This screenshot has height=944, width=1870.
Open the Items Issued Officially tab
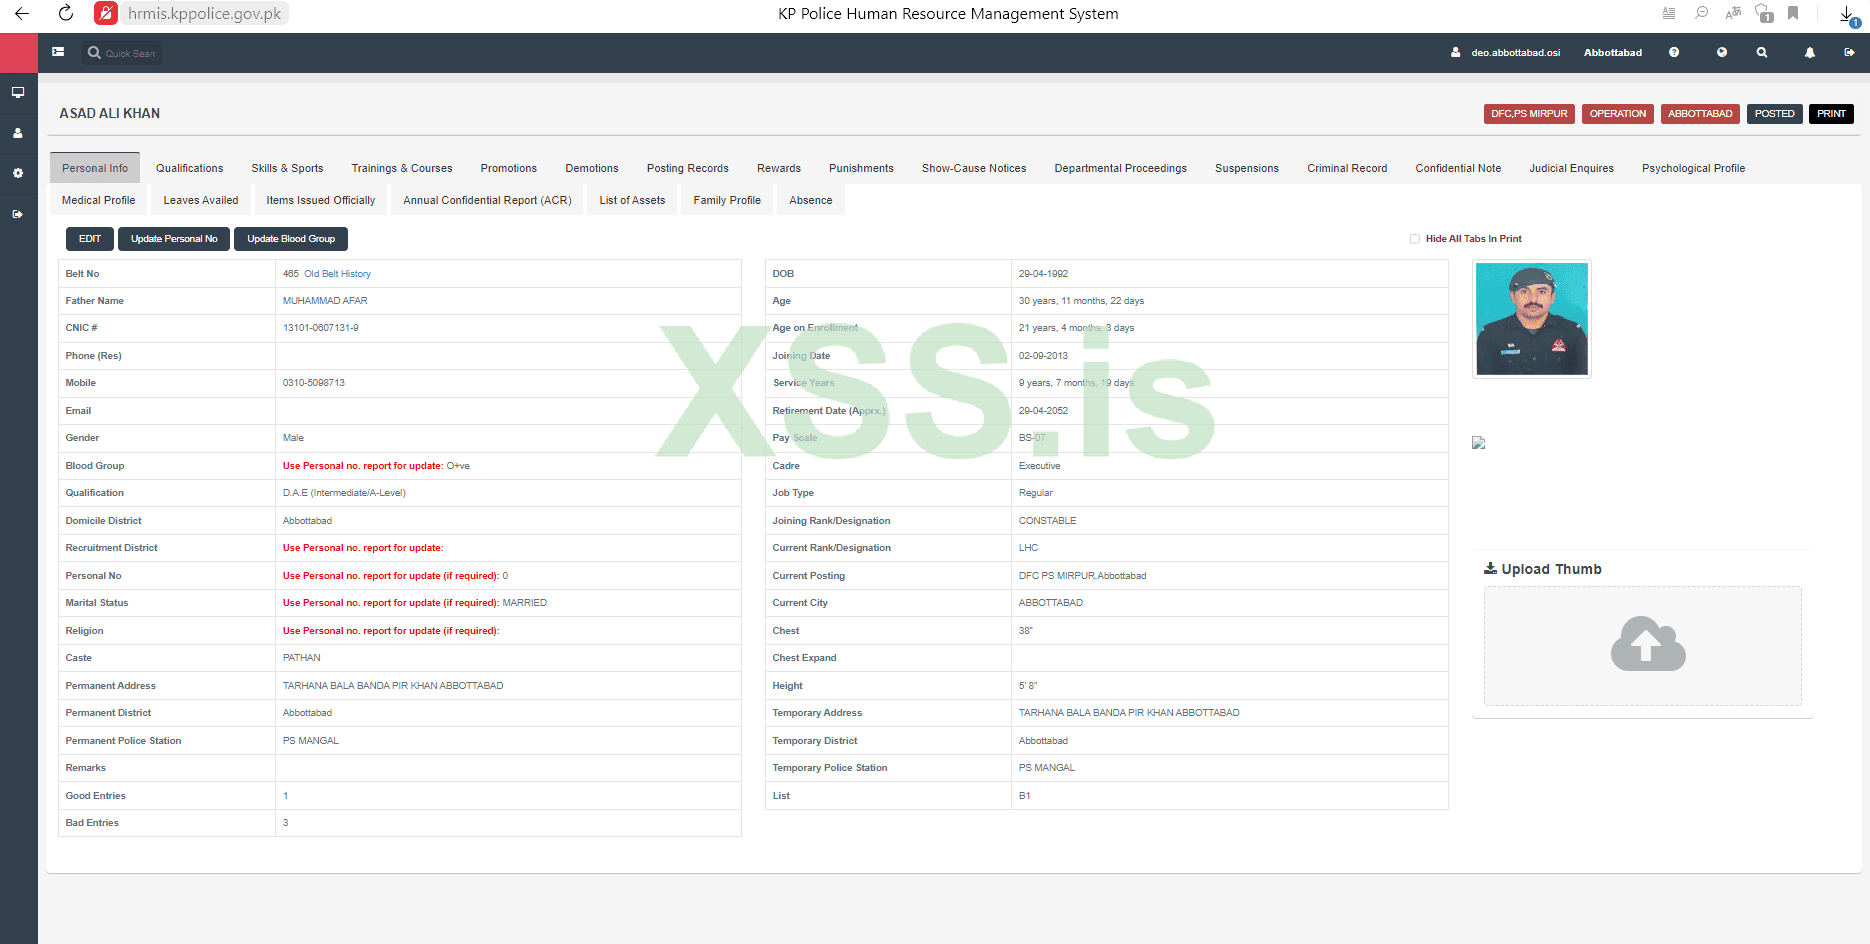321,200
